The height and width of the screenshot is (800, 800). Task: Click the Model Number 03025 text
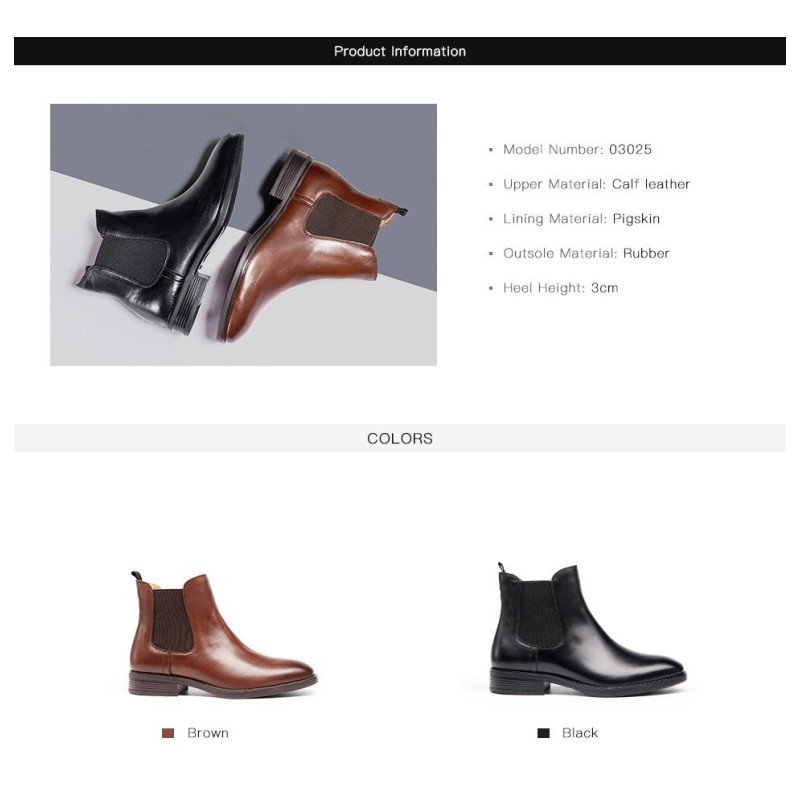tap(577, 149)
